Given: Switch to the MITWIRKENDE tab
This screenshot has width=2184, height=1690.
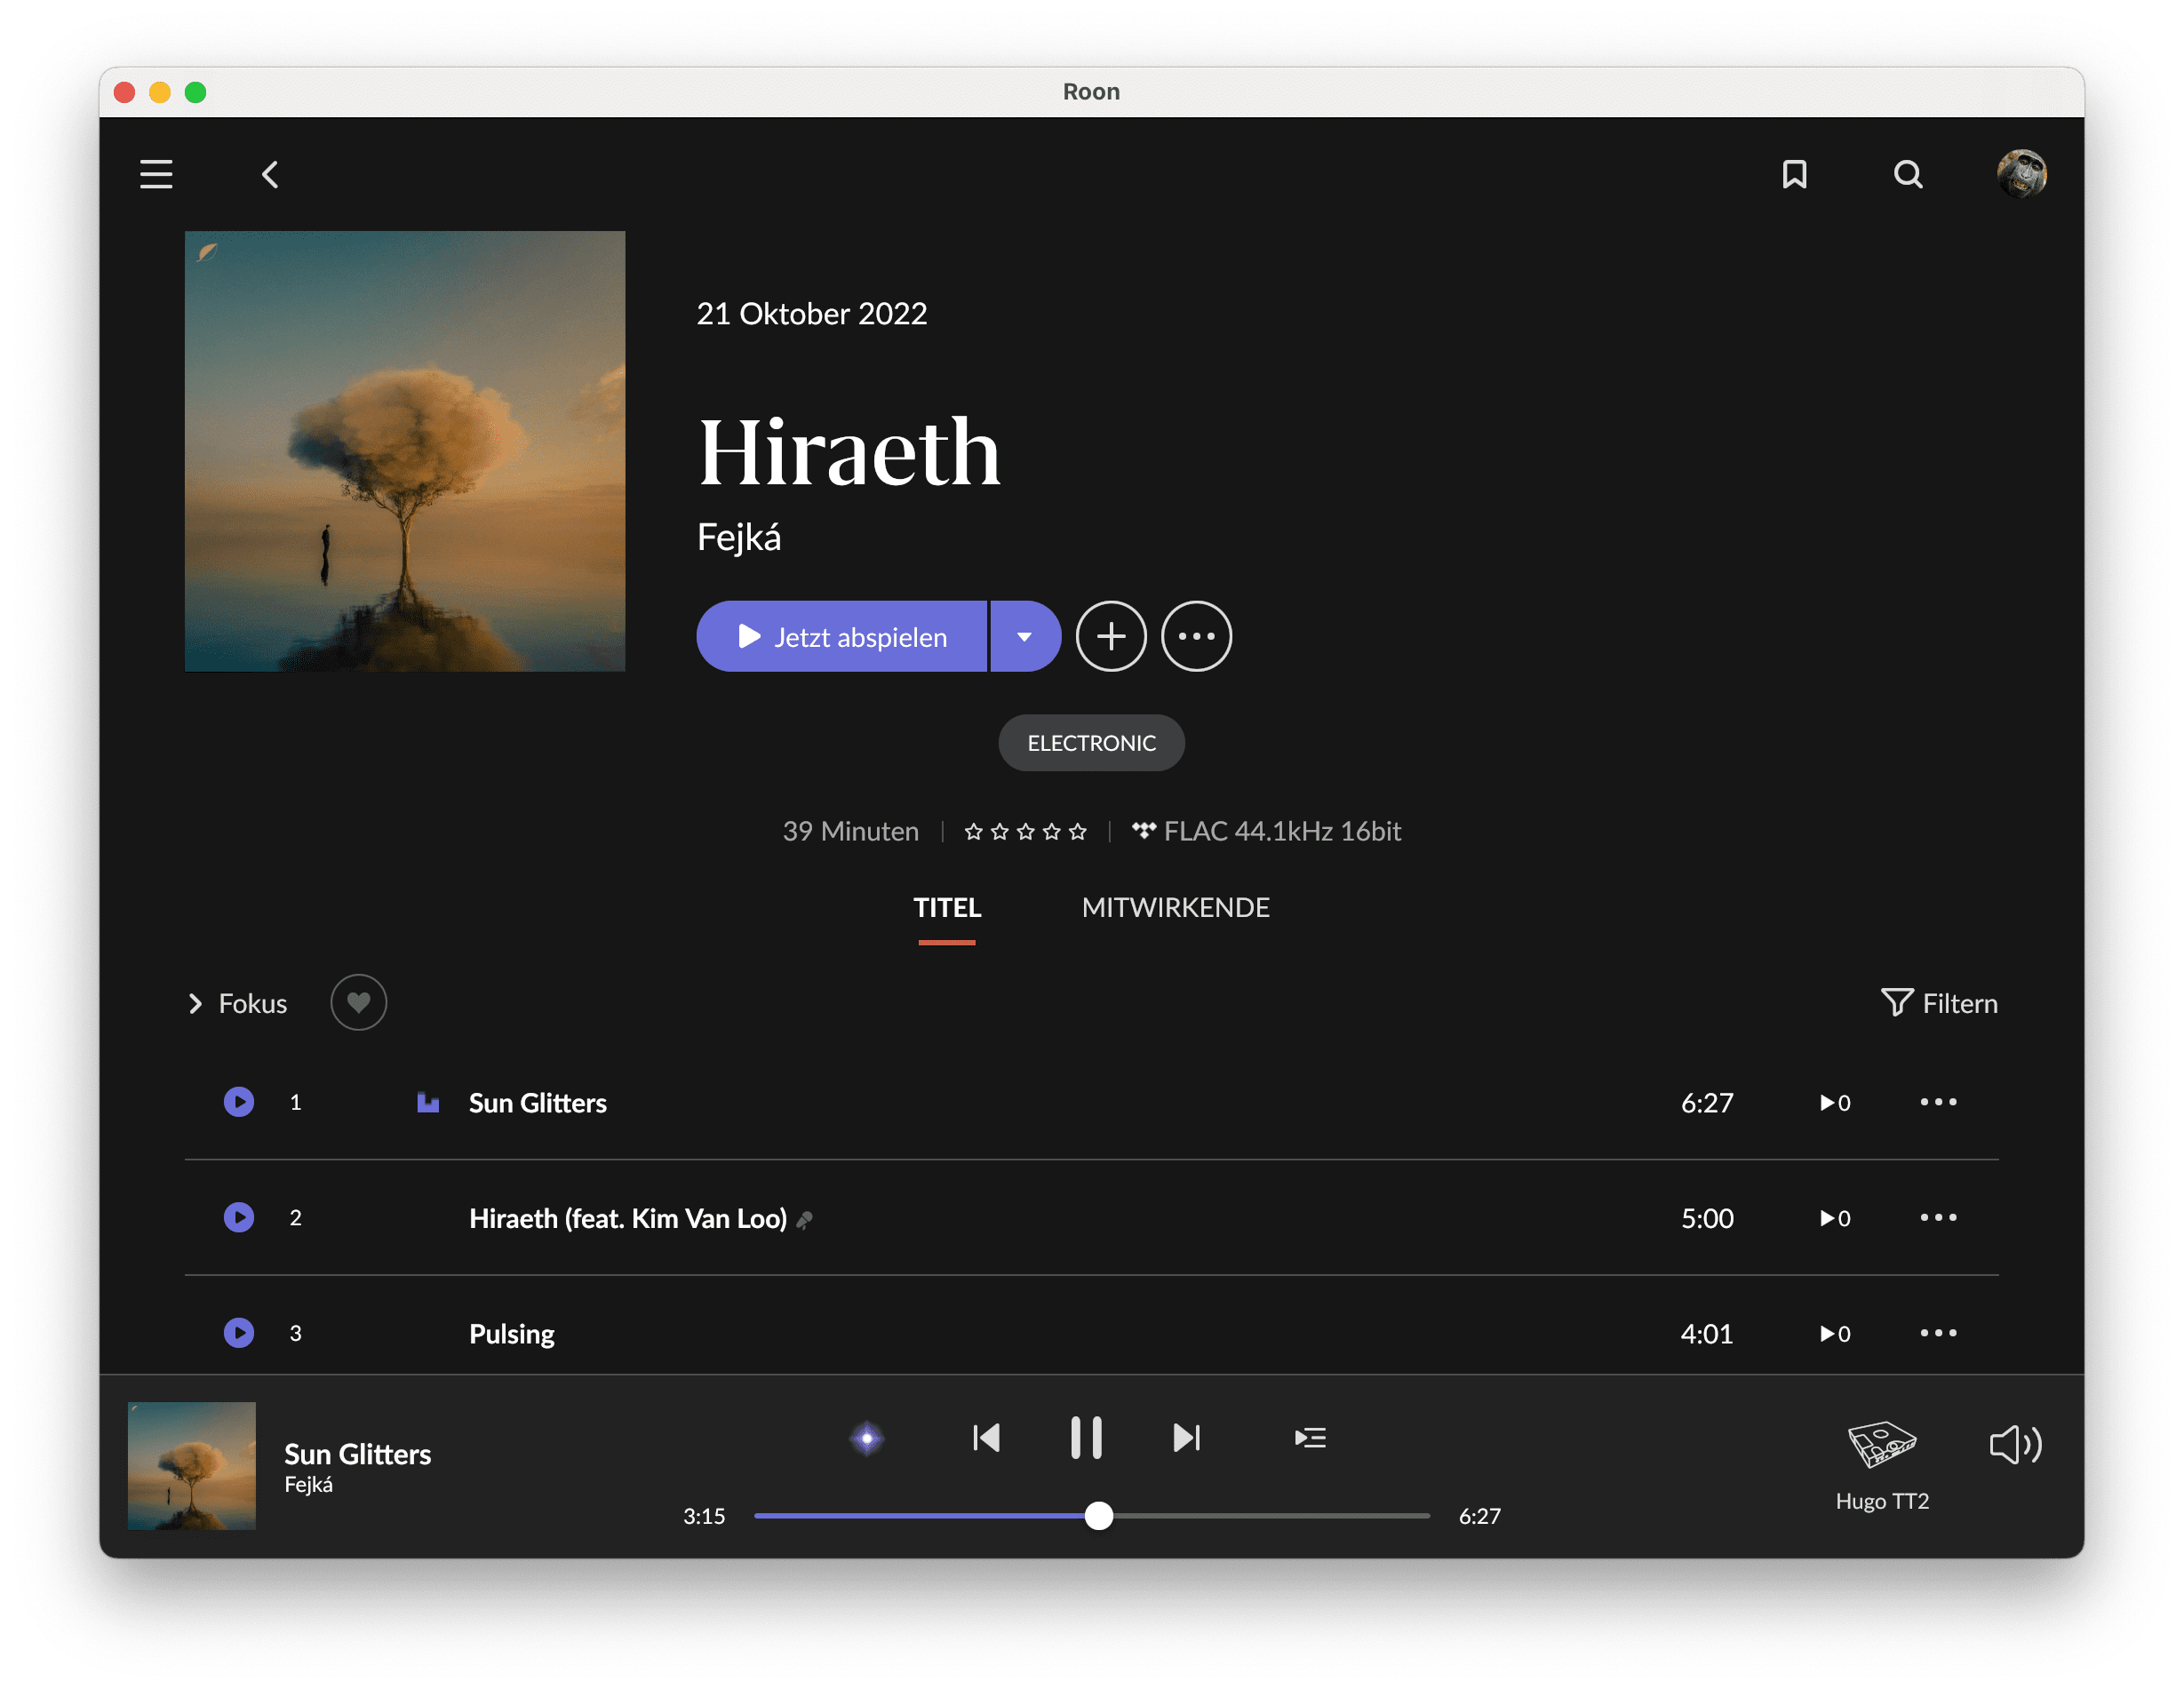Looking at the screenshot, I should tap(1175, 907).
